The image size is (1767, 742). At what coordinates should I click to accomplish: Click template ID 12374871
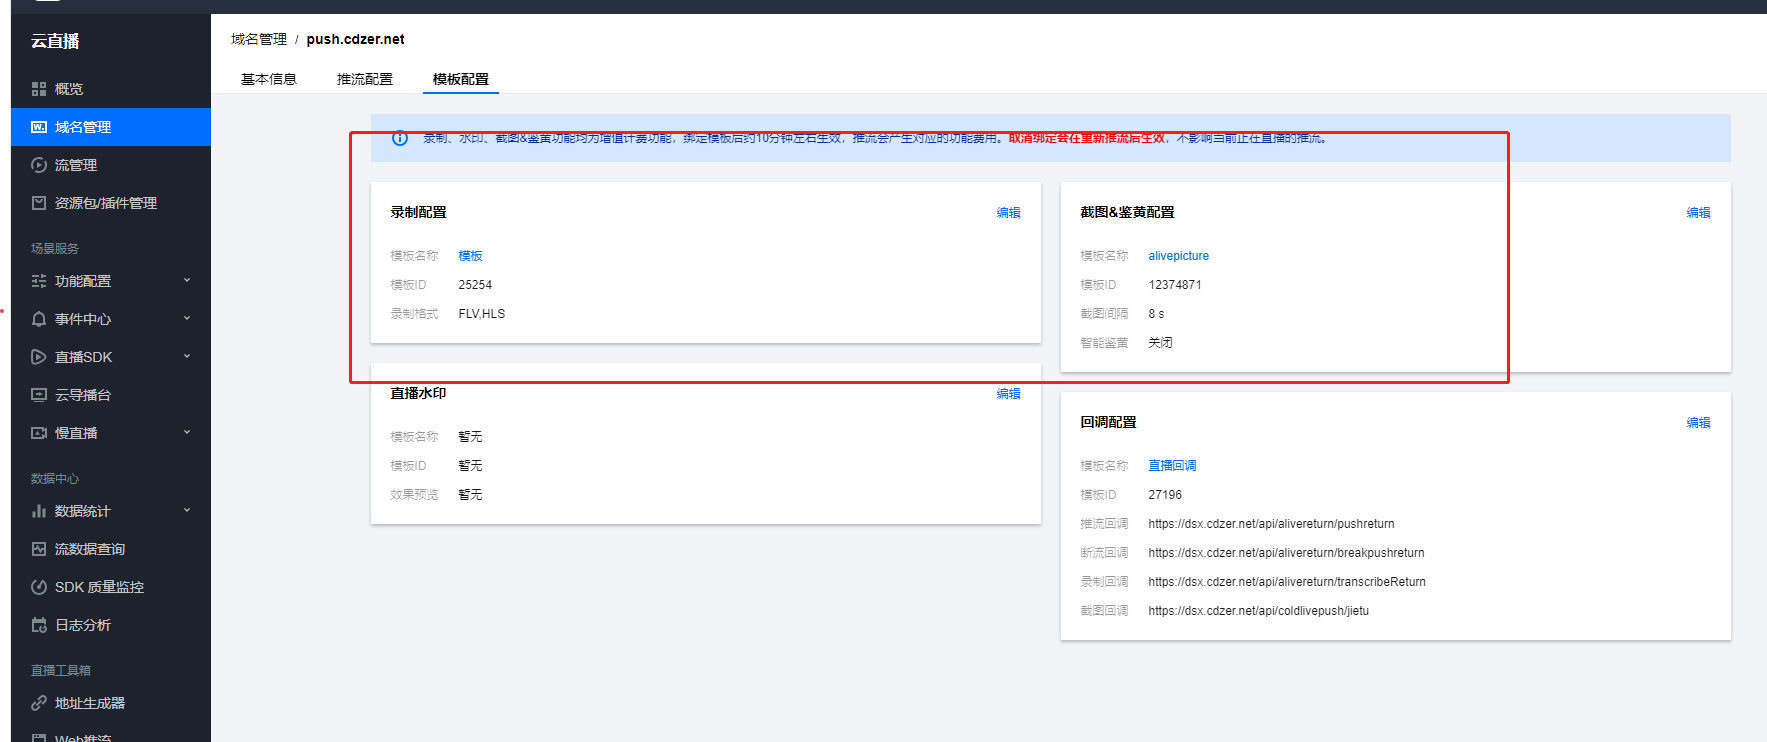click(x=1175, y=285)
